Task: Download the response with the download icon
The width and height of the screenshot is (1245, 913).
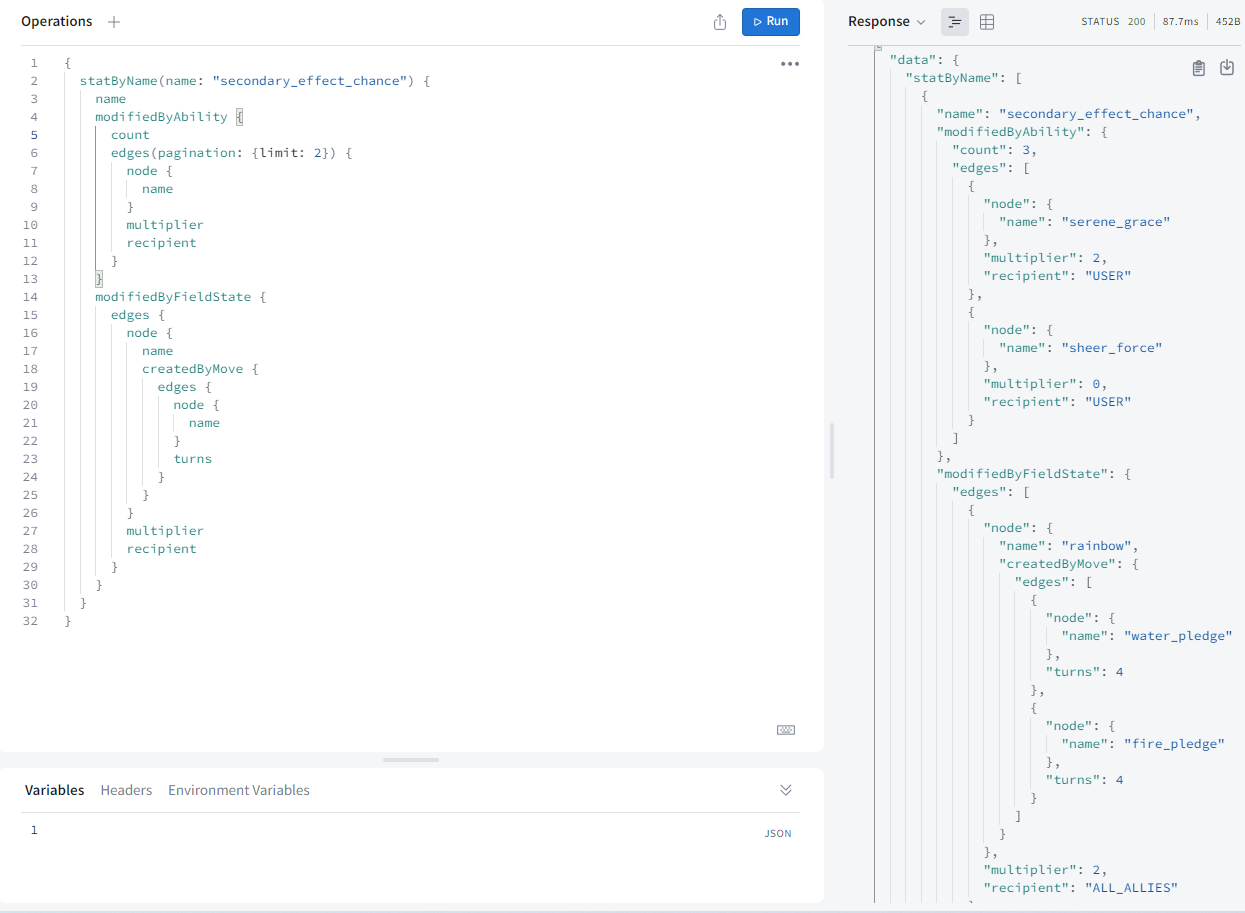Action: tap(1227, 68)
